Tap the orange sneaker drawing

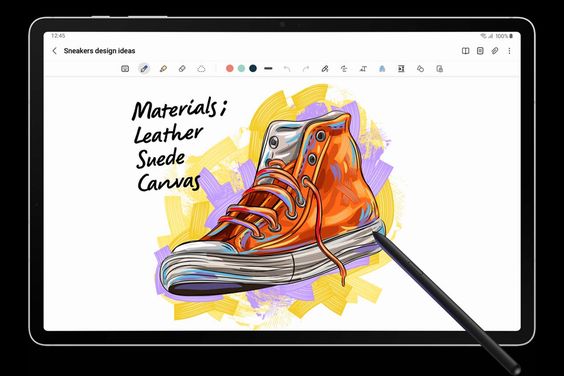coord(272,203)
